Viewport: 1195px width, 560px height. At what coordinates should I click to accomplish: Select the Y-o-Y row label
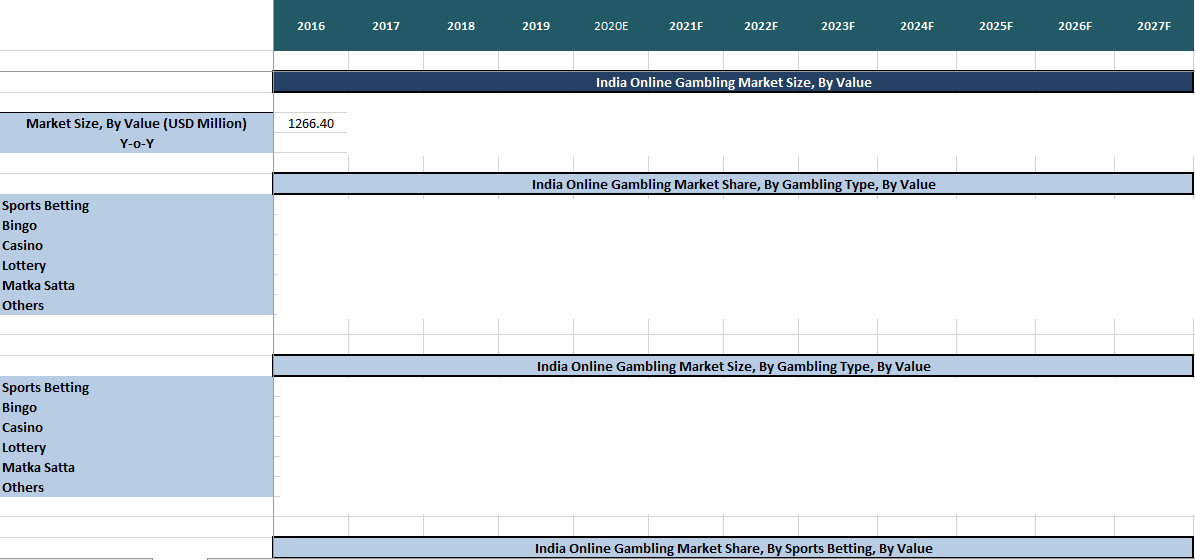(x=136, y=143)
